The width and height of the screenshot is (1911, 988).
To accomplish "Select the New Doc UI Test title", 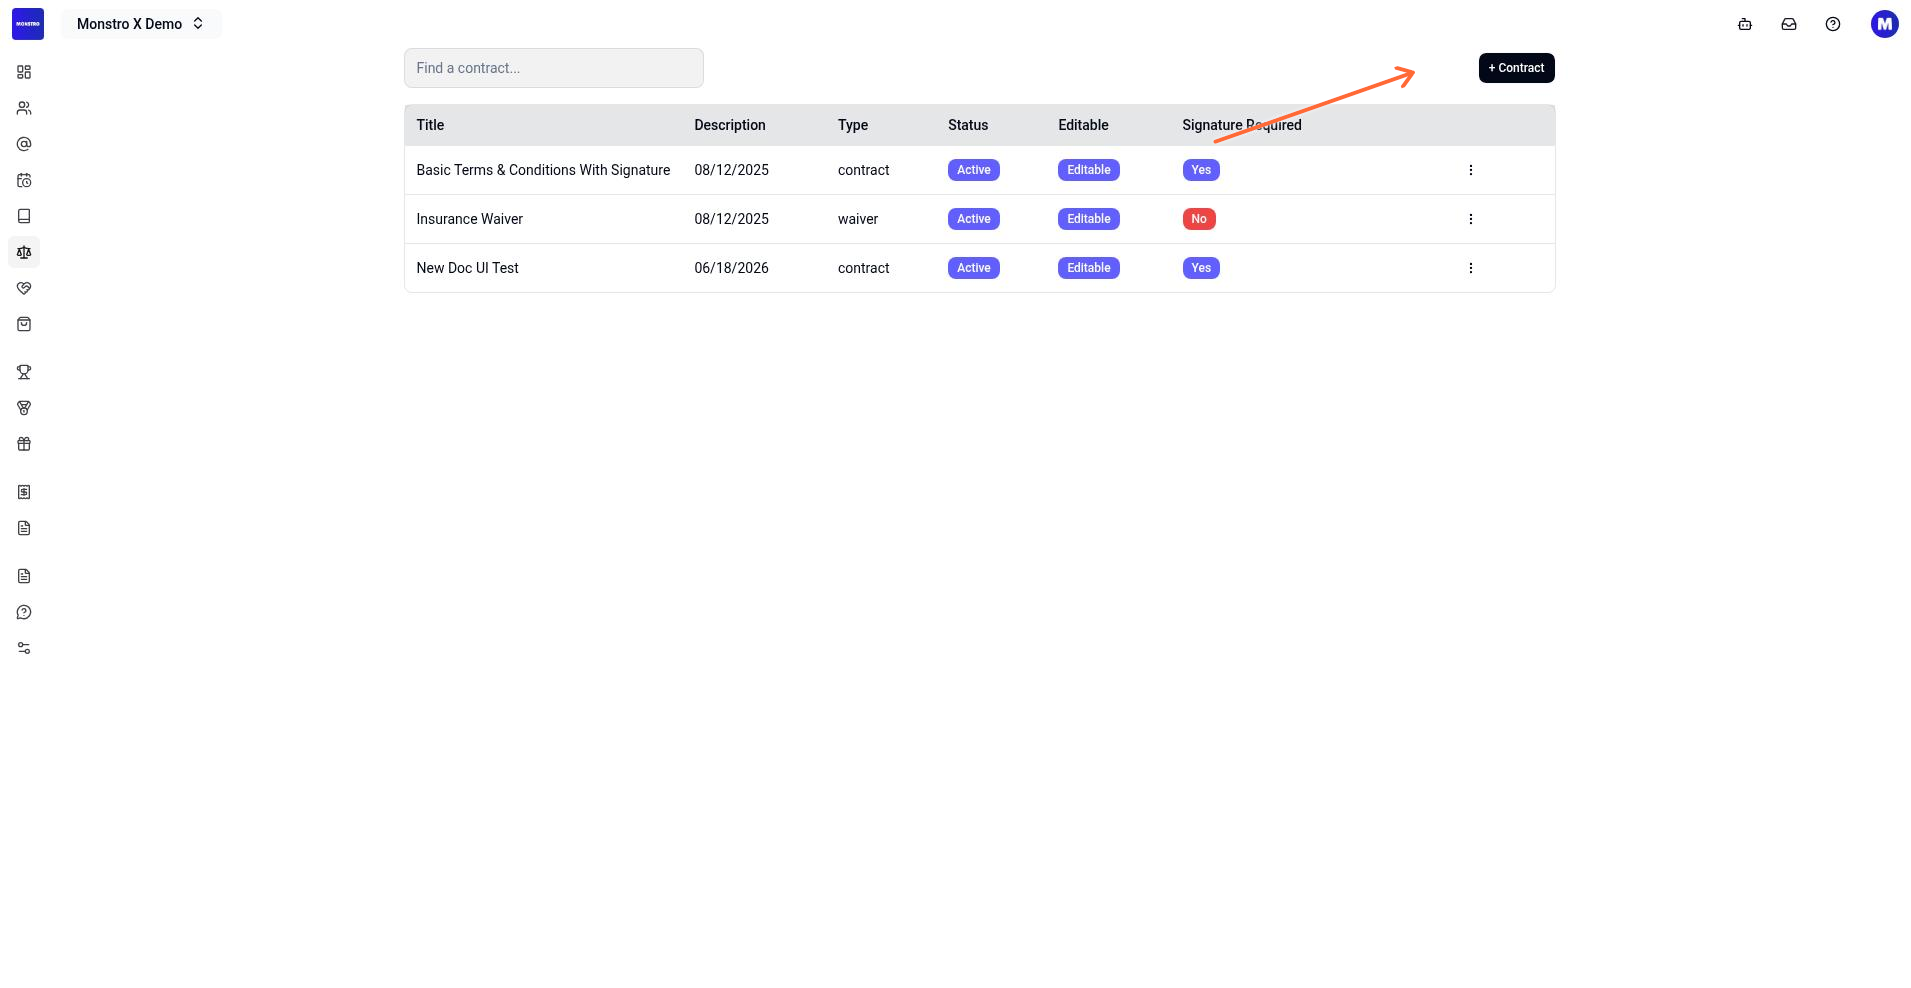I will click(x=467, y=268).
